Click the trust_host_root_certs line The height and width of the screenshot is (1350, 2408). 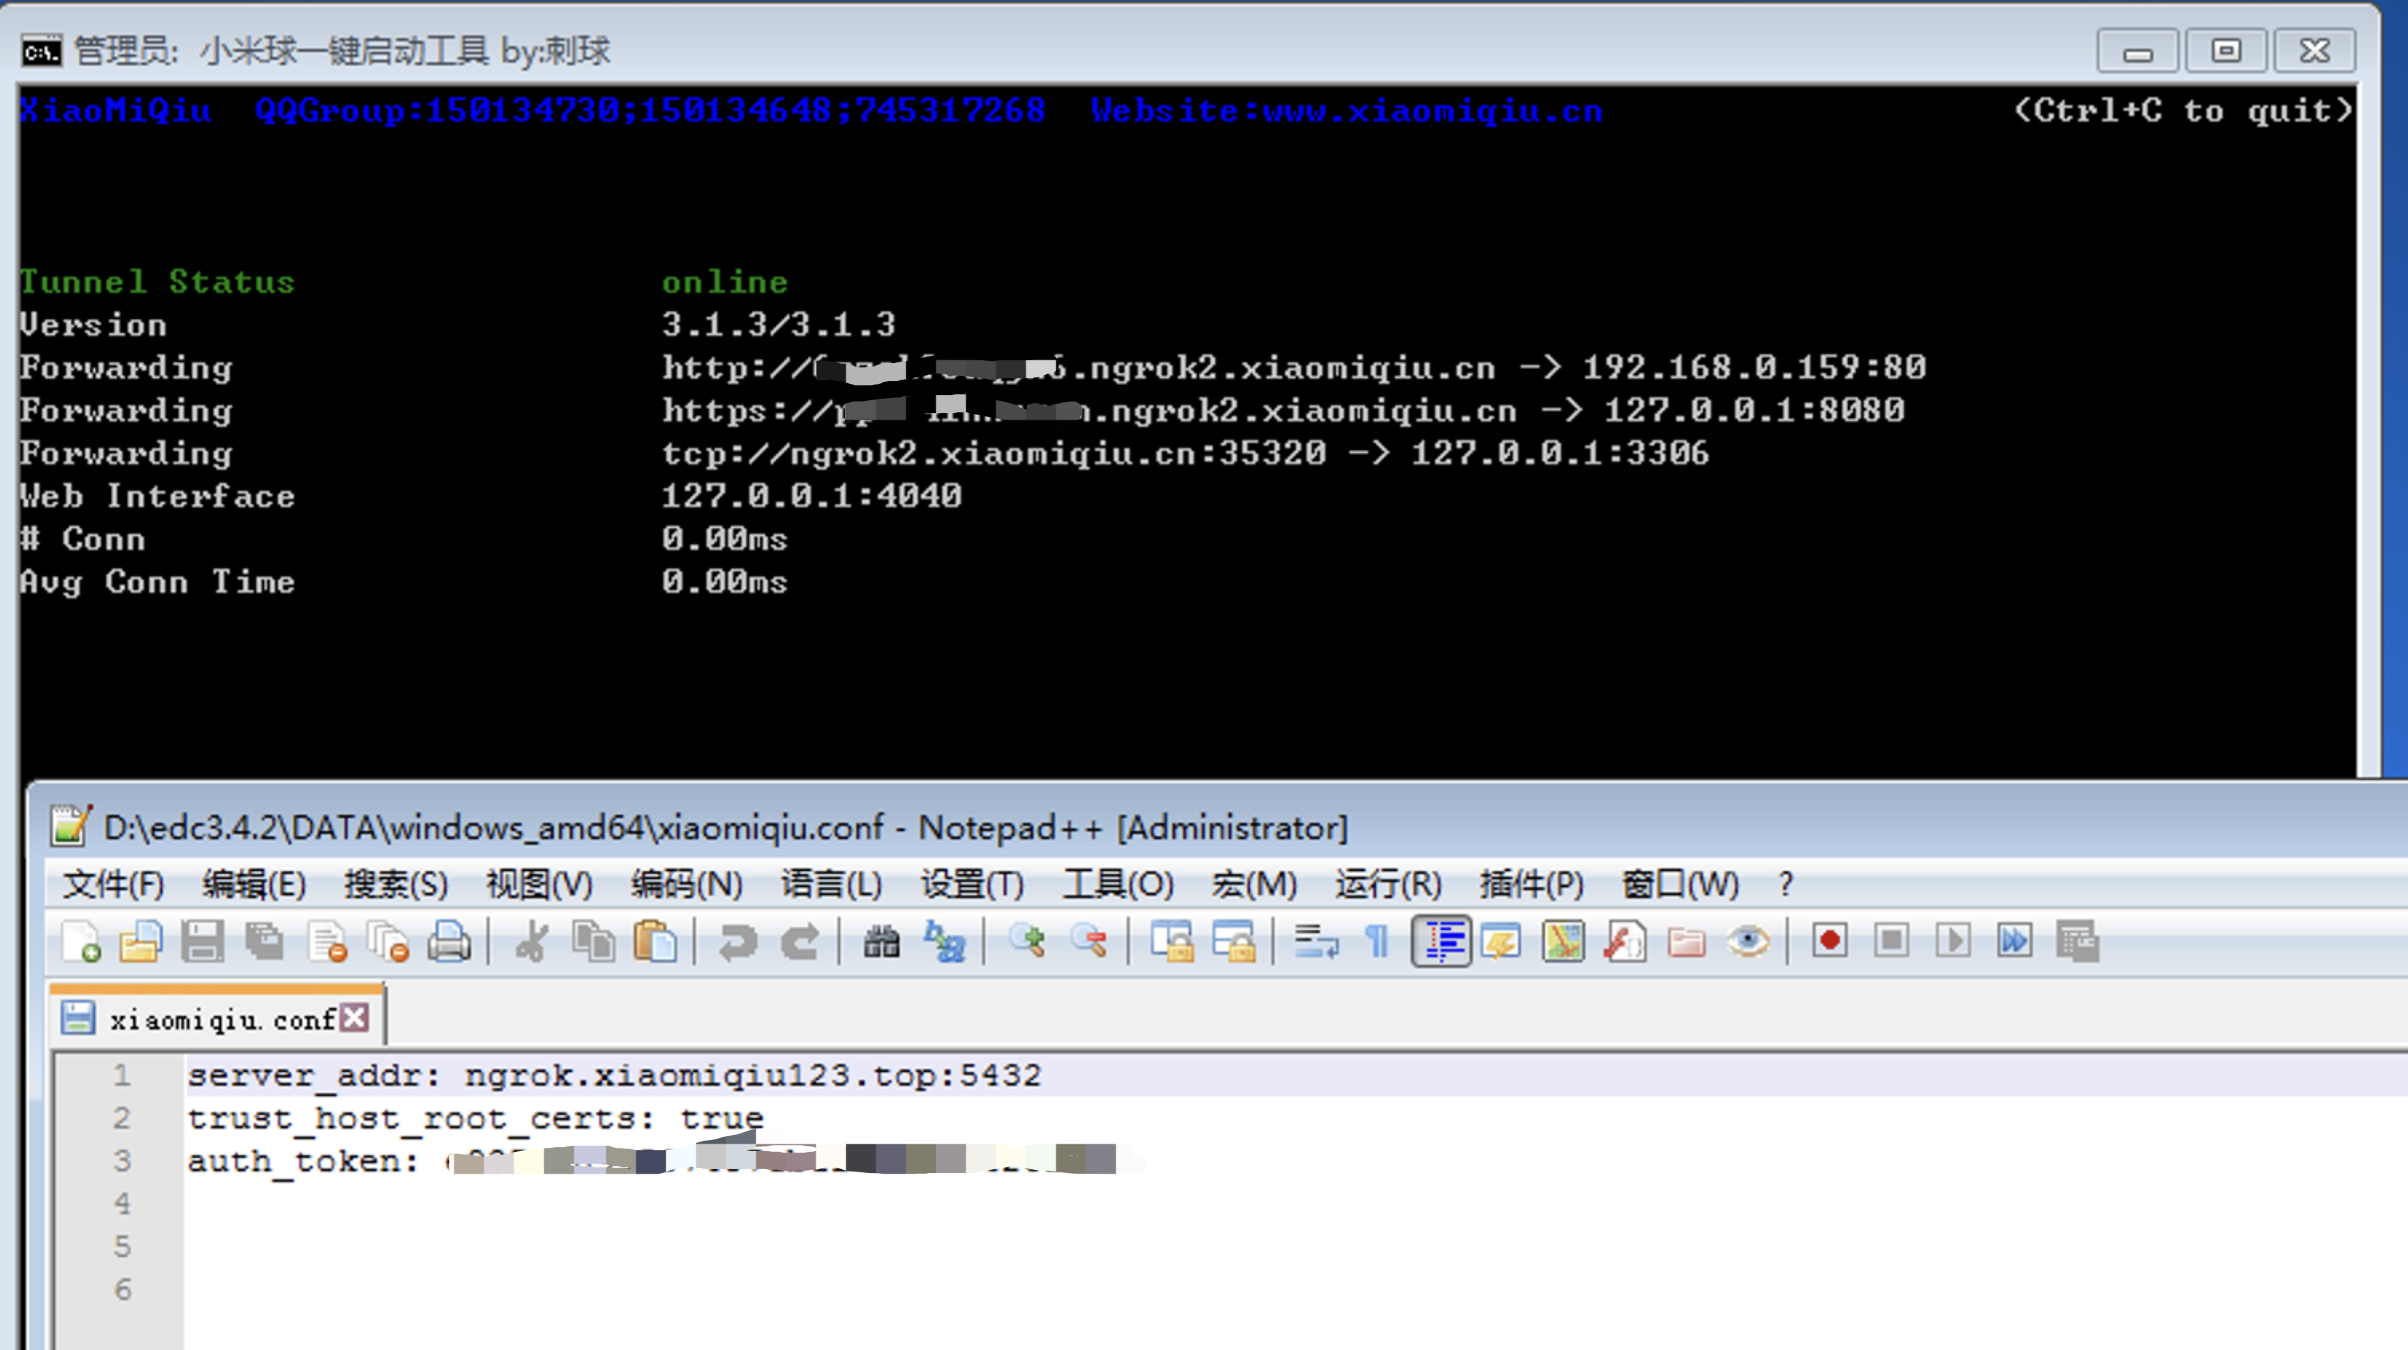click(476, 1119)
